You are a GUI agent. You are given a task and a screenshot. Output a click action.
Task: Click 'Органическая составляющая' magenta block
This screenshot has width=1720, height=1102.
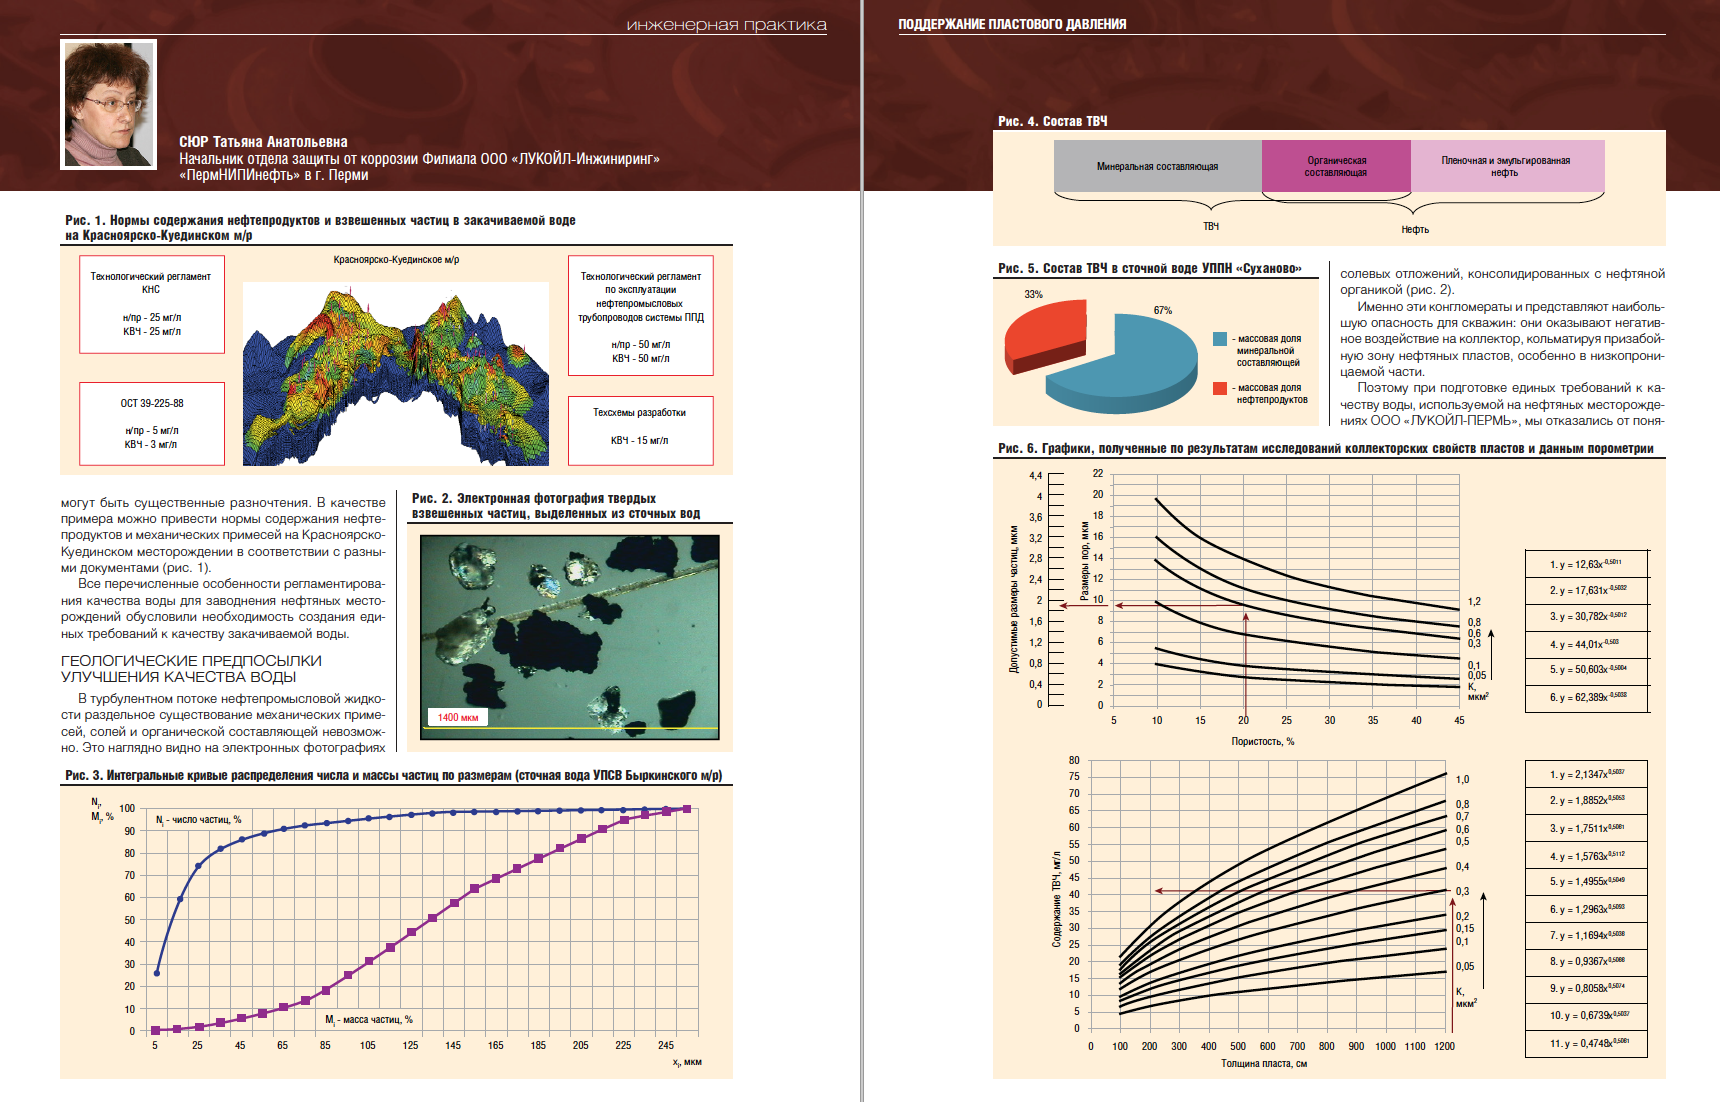pyautogui.click(x=1336, y=166)
